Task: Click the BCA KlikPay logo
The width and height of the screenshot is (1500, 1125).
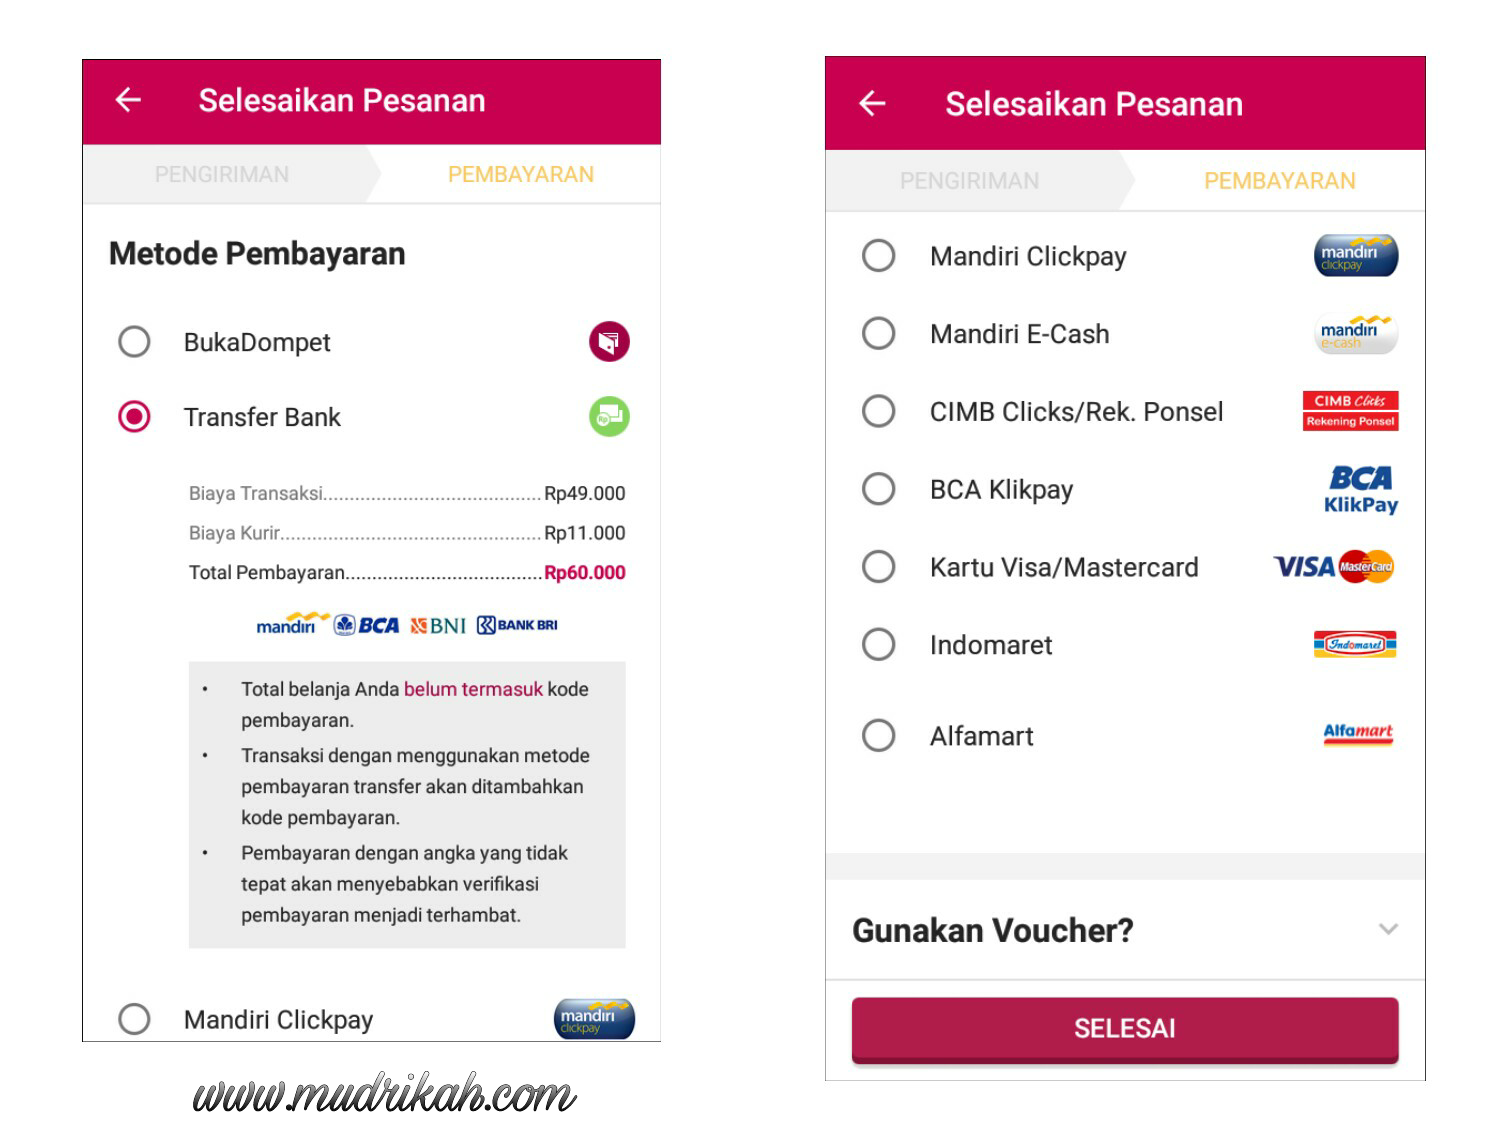Action: [1361, 489]
